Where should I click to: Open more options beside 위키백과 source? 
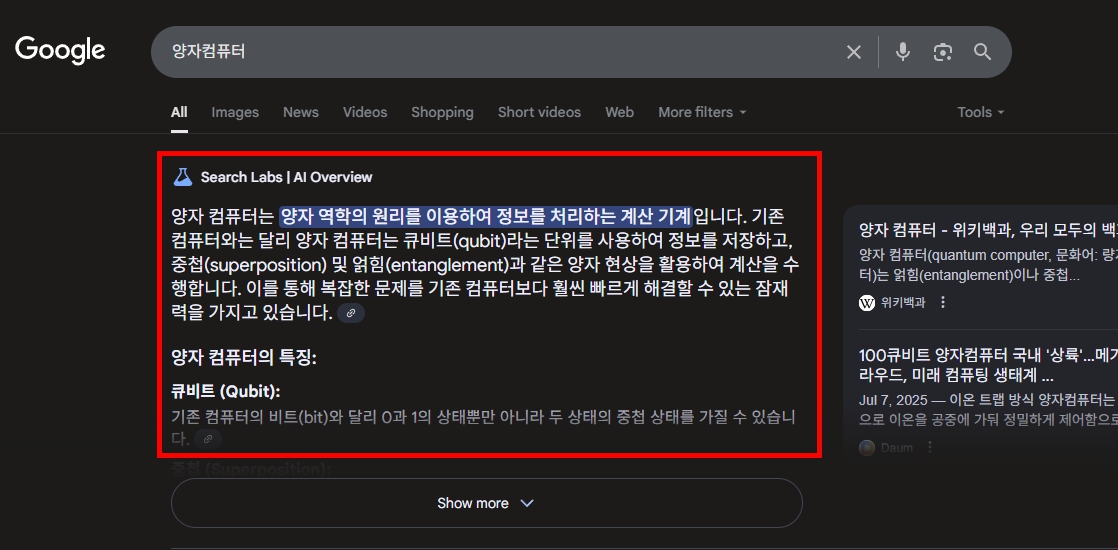943,302
